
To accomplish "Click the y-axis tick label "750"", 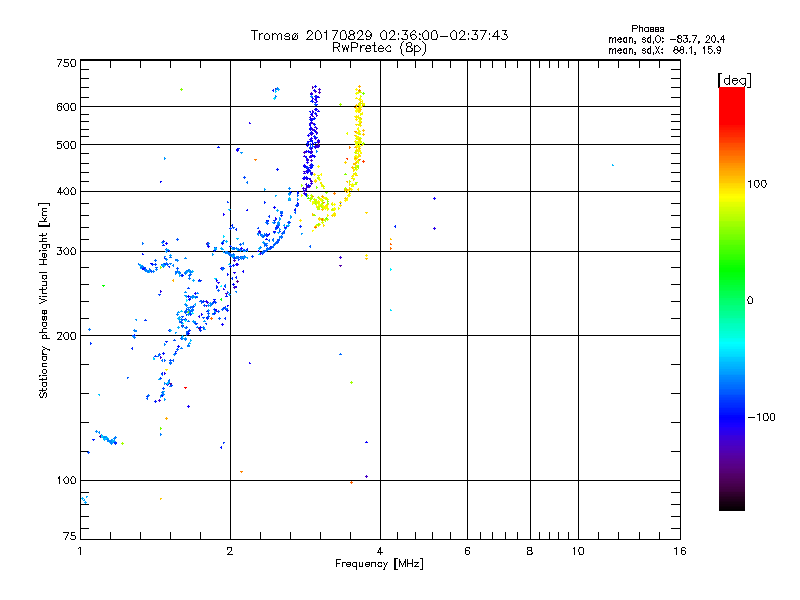I will pyautogui.click(x=66, y=63).
